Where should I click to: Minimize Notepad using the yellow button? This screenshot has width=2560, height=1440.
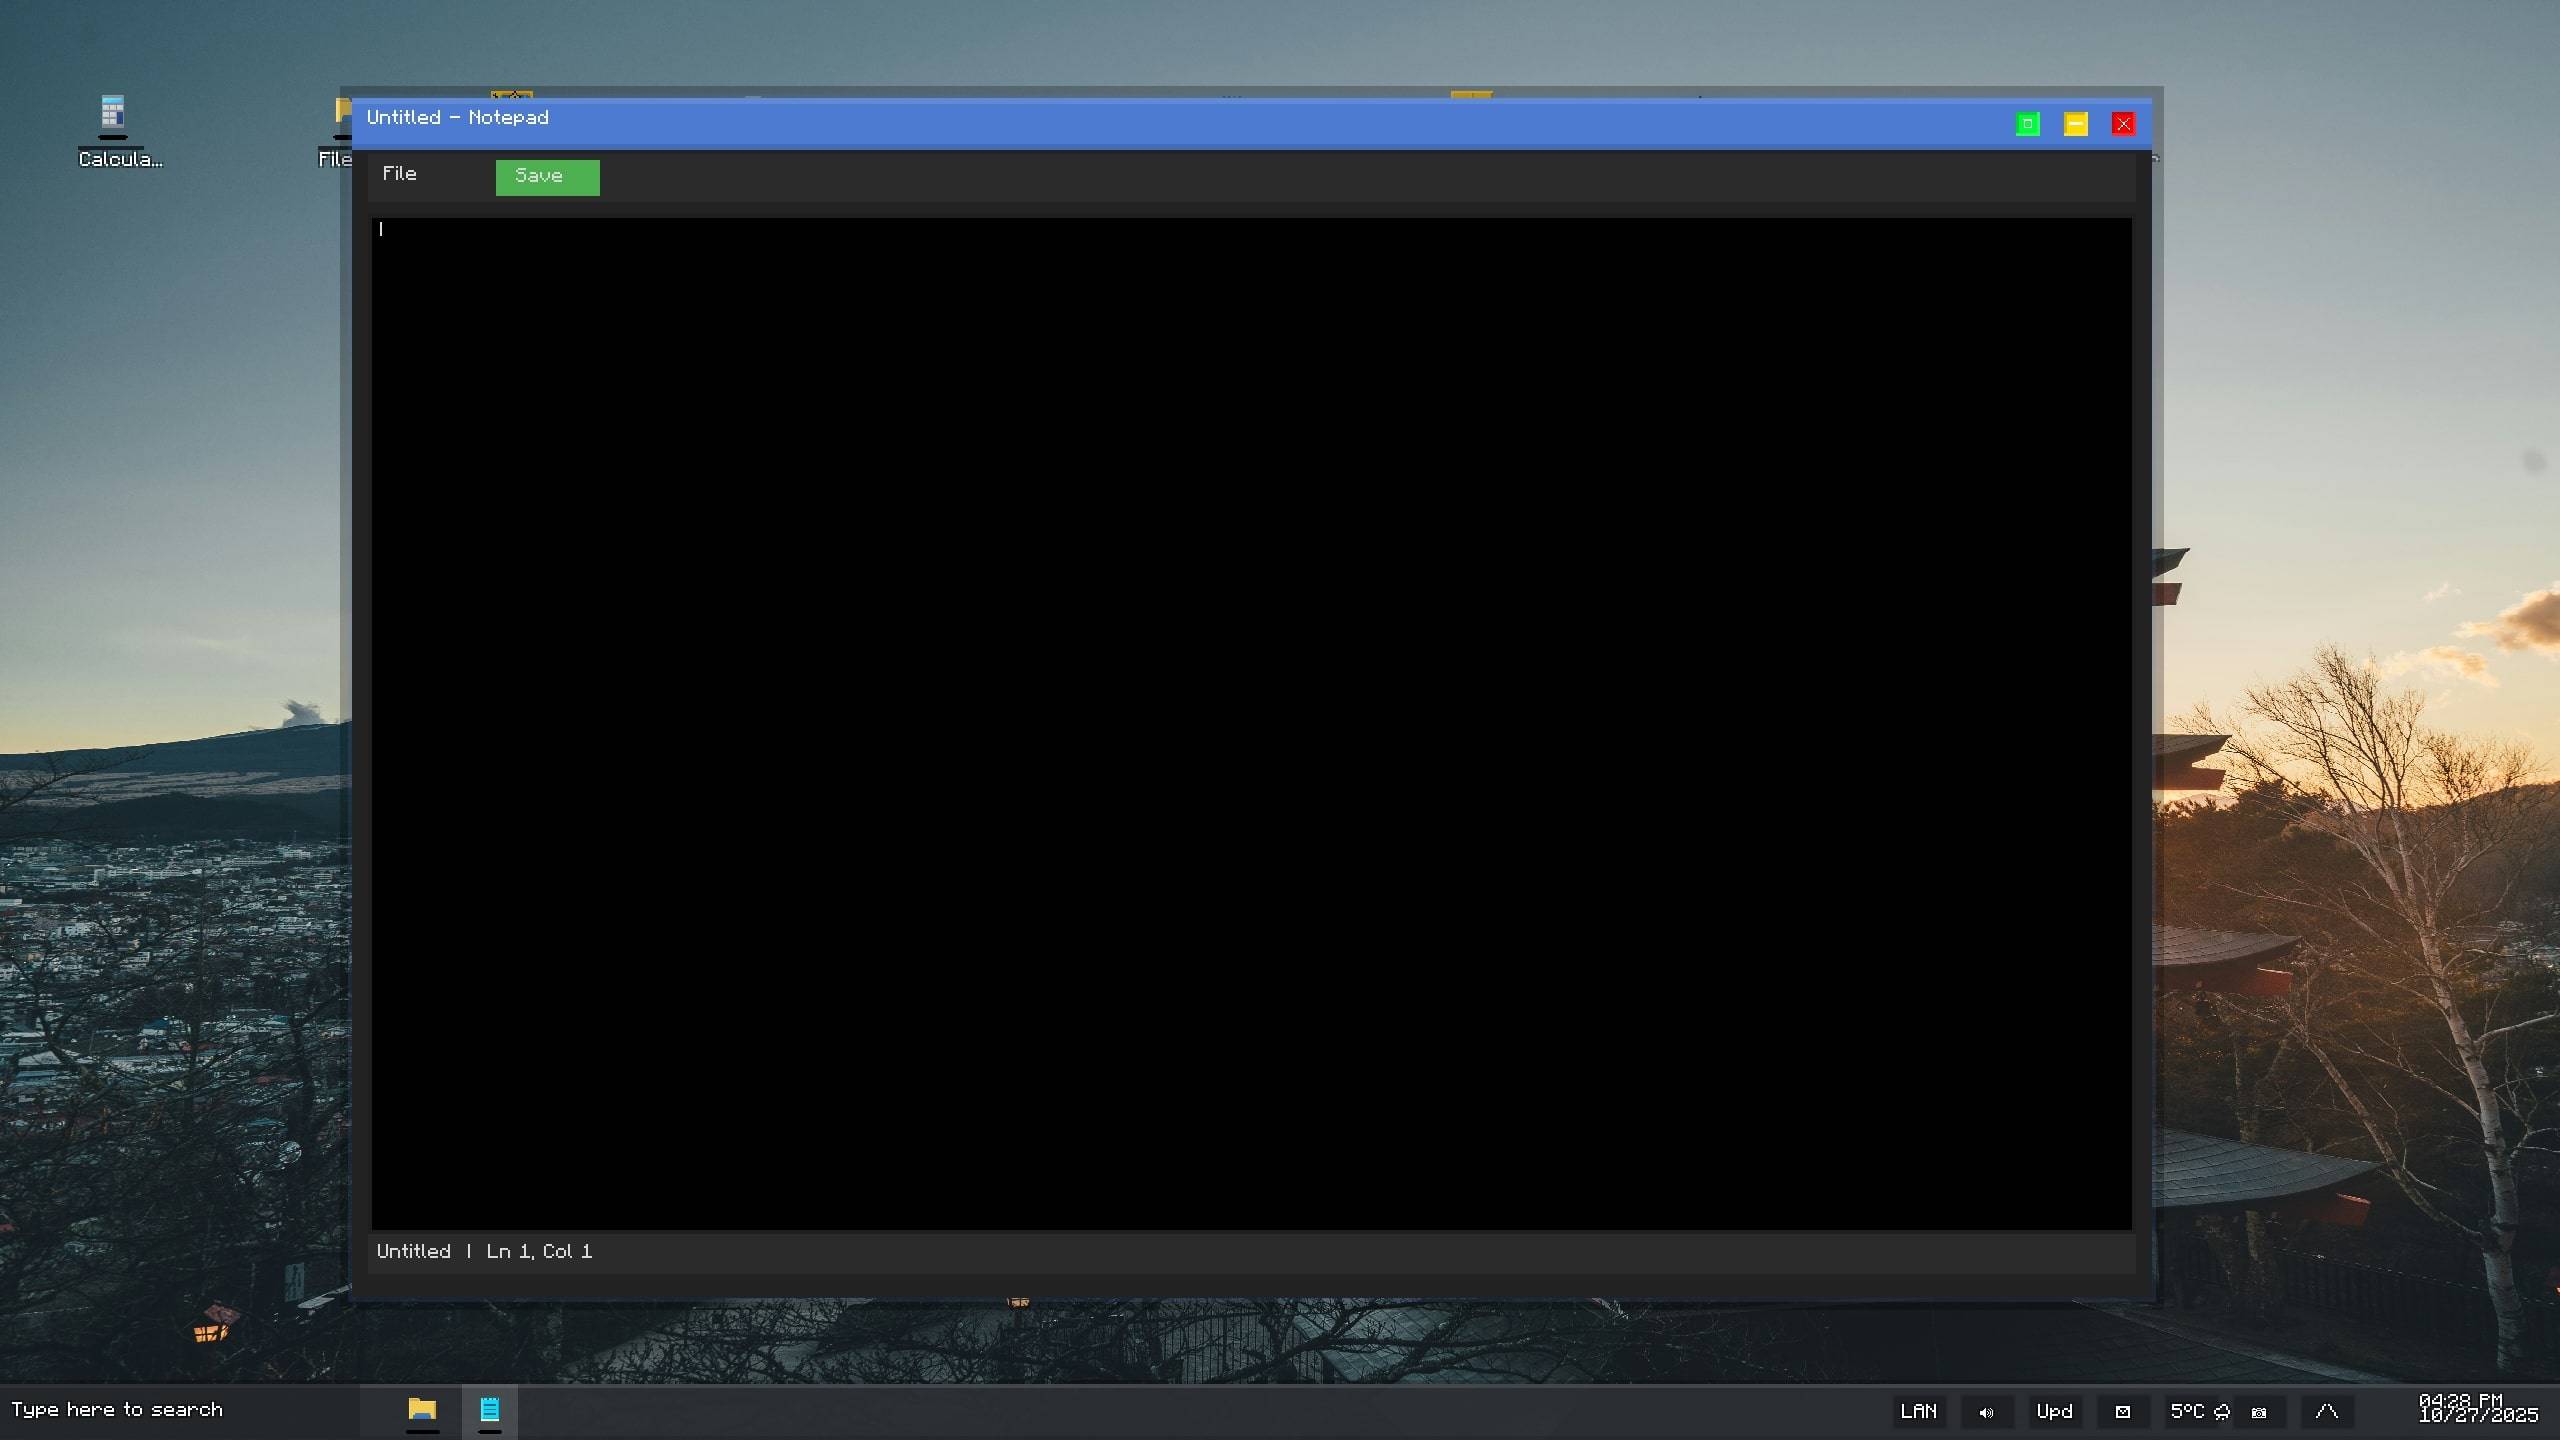tap(2075, 124)
